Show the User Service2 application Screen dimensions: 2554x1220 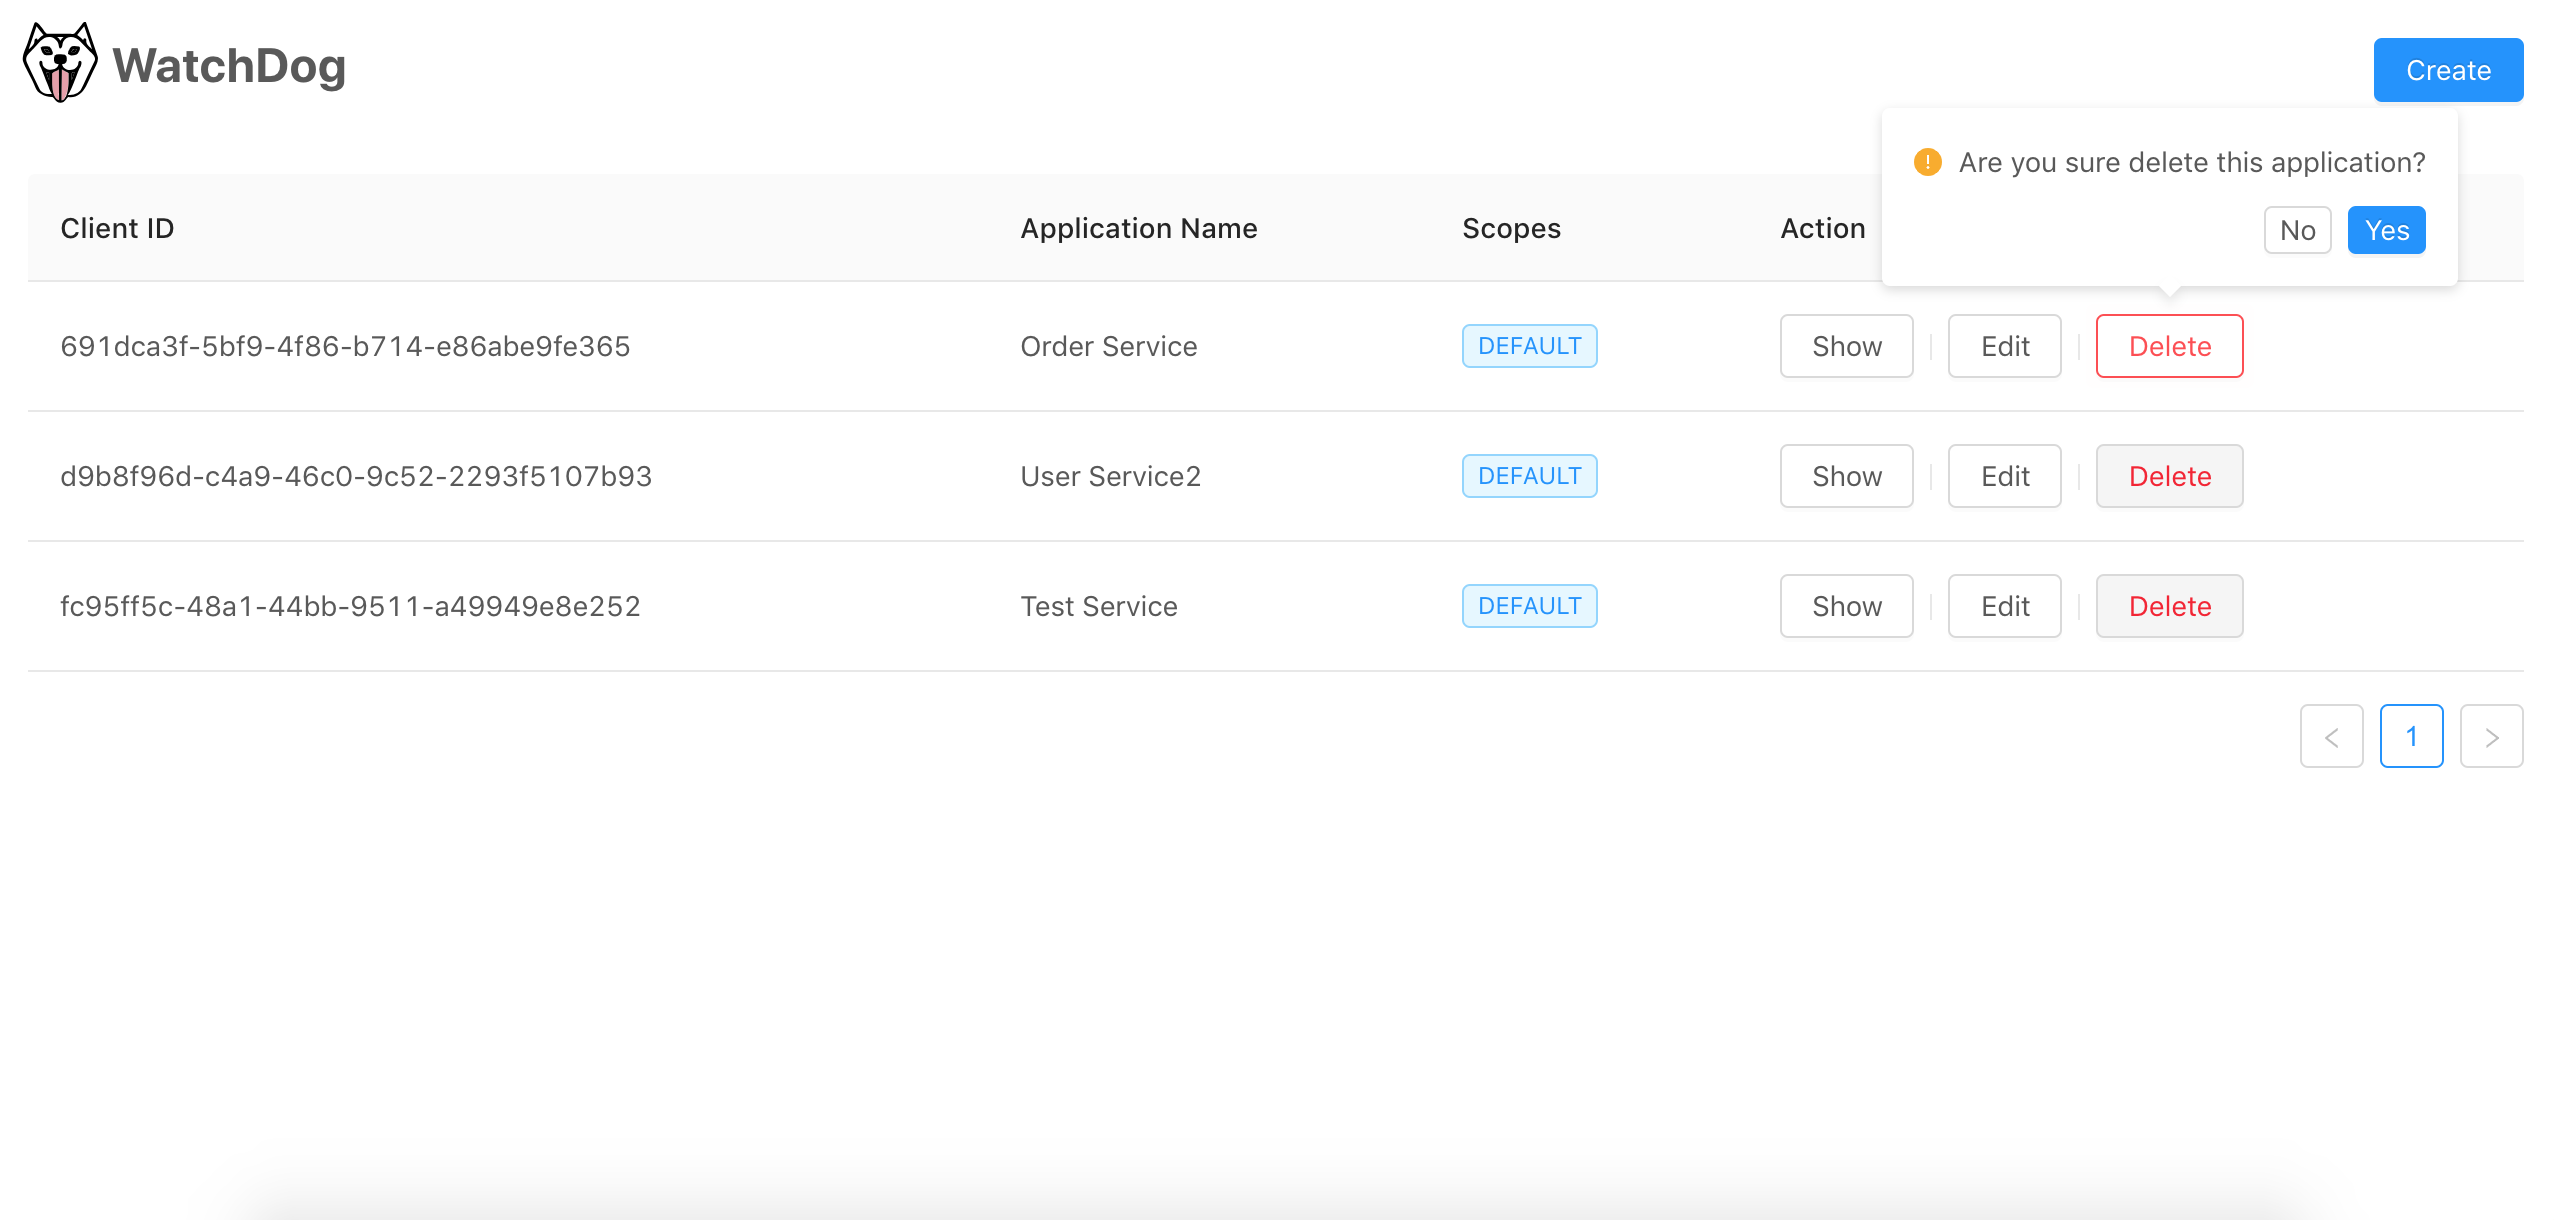[1846, 477]
